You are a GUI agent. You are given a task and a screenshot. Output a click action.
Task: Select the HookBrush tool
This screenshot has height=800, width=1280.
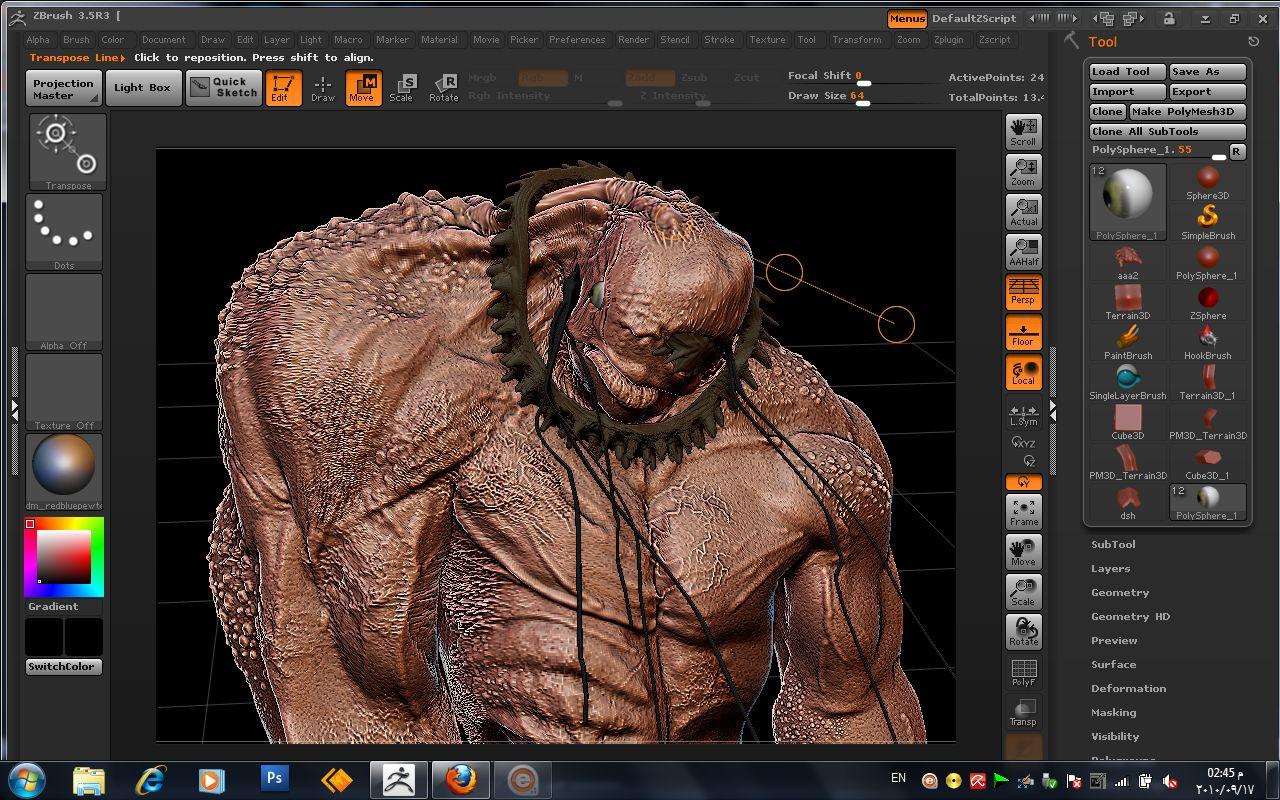[1208, 343]
